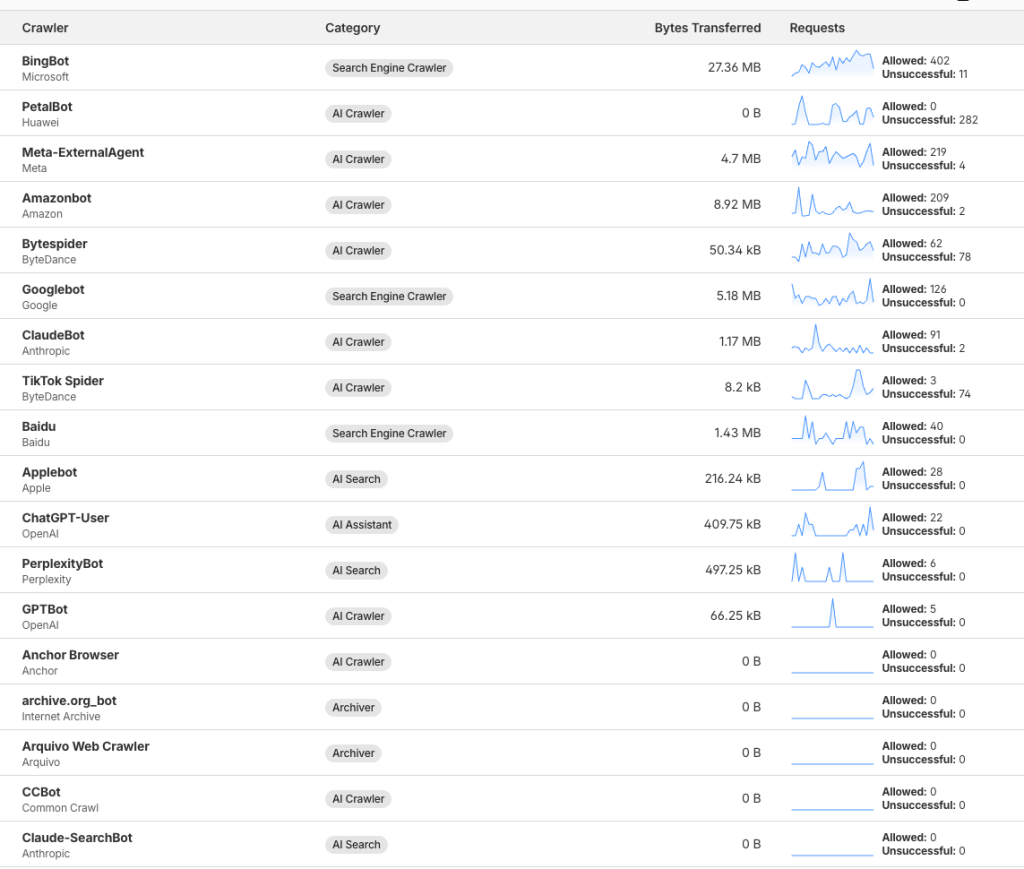1024x869 pixels.
Task: Click the TikTok Spider requests sparkline
Action: (832, 384)
